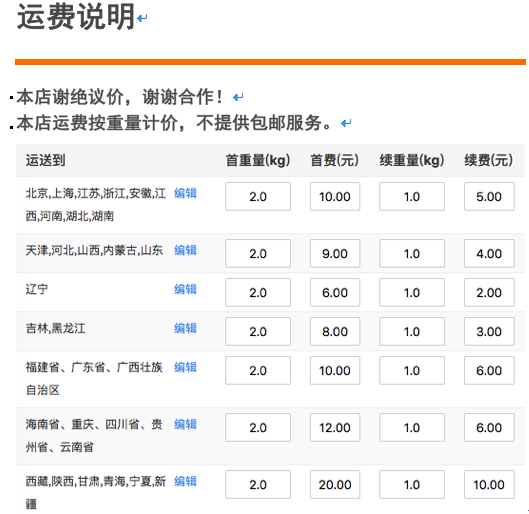Select 首费 field showing 9.00
The width and height of the screenshot is (529, 514).
(x=335, y=253)
